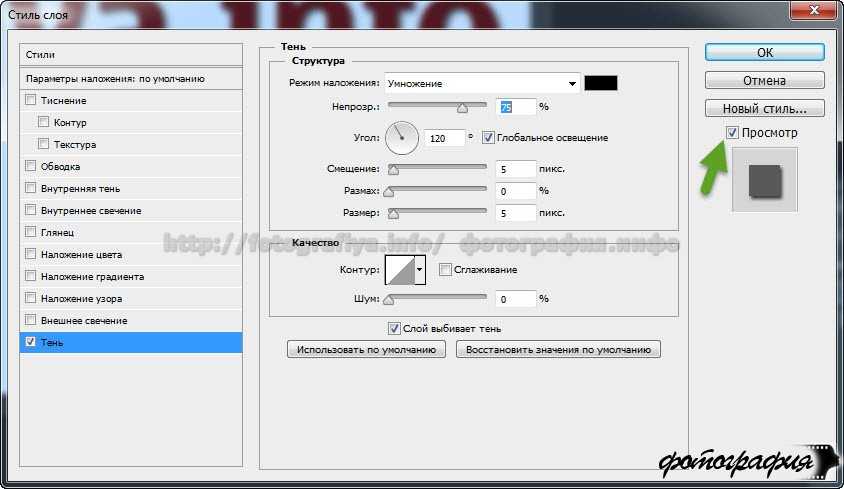Click the angle dial control

click(x=402, y=135)
